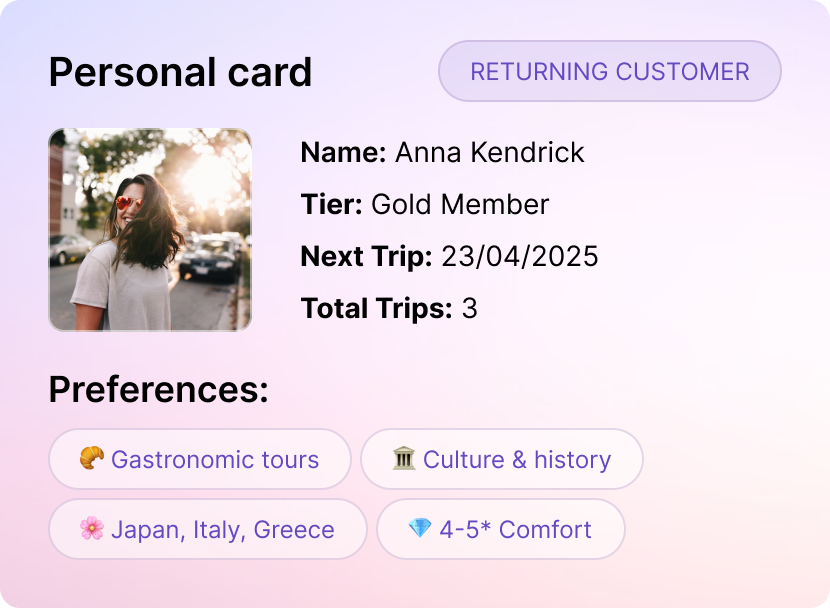Viewport: 830px width, 608px height.
Task: Click the Preferences: section heading
Action: pos(158,390)
